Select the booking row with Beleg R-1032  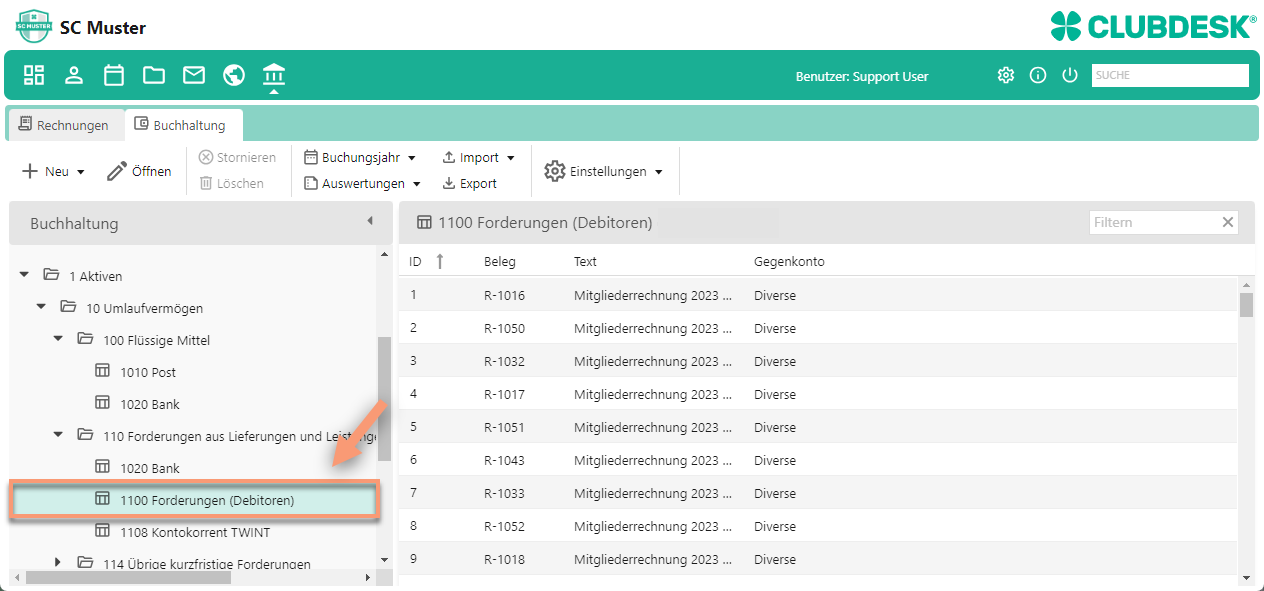pyautogui.click(x=818, y=361)
